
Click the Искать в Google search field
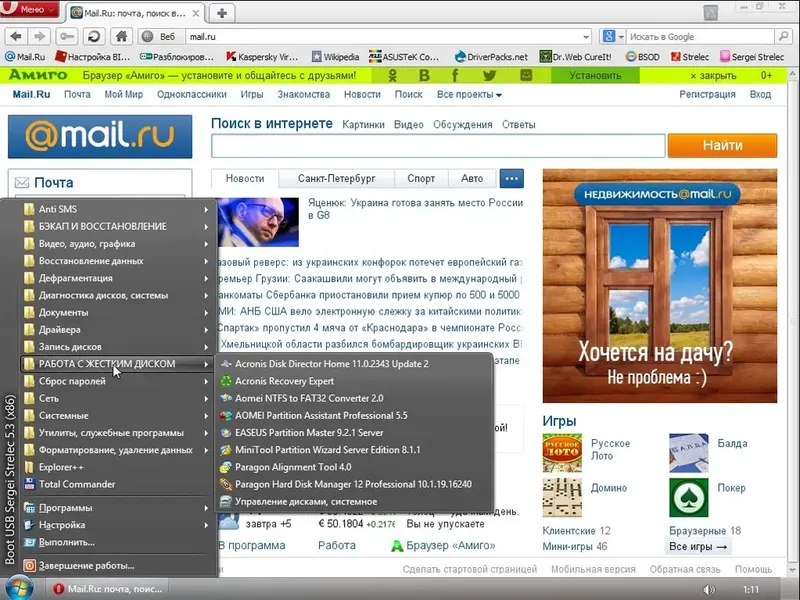tap(701, 36)
